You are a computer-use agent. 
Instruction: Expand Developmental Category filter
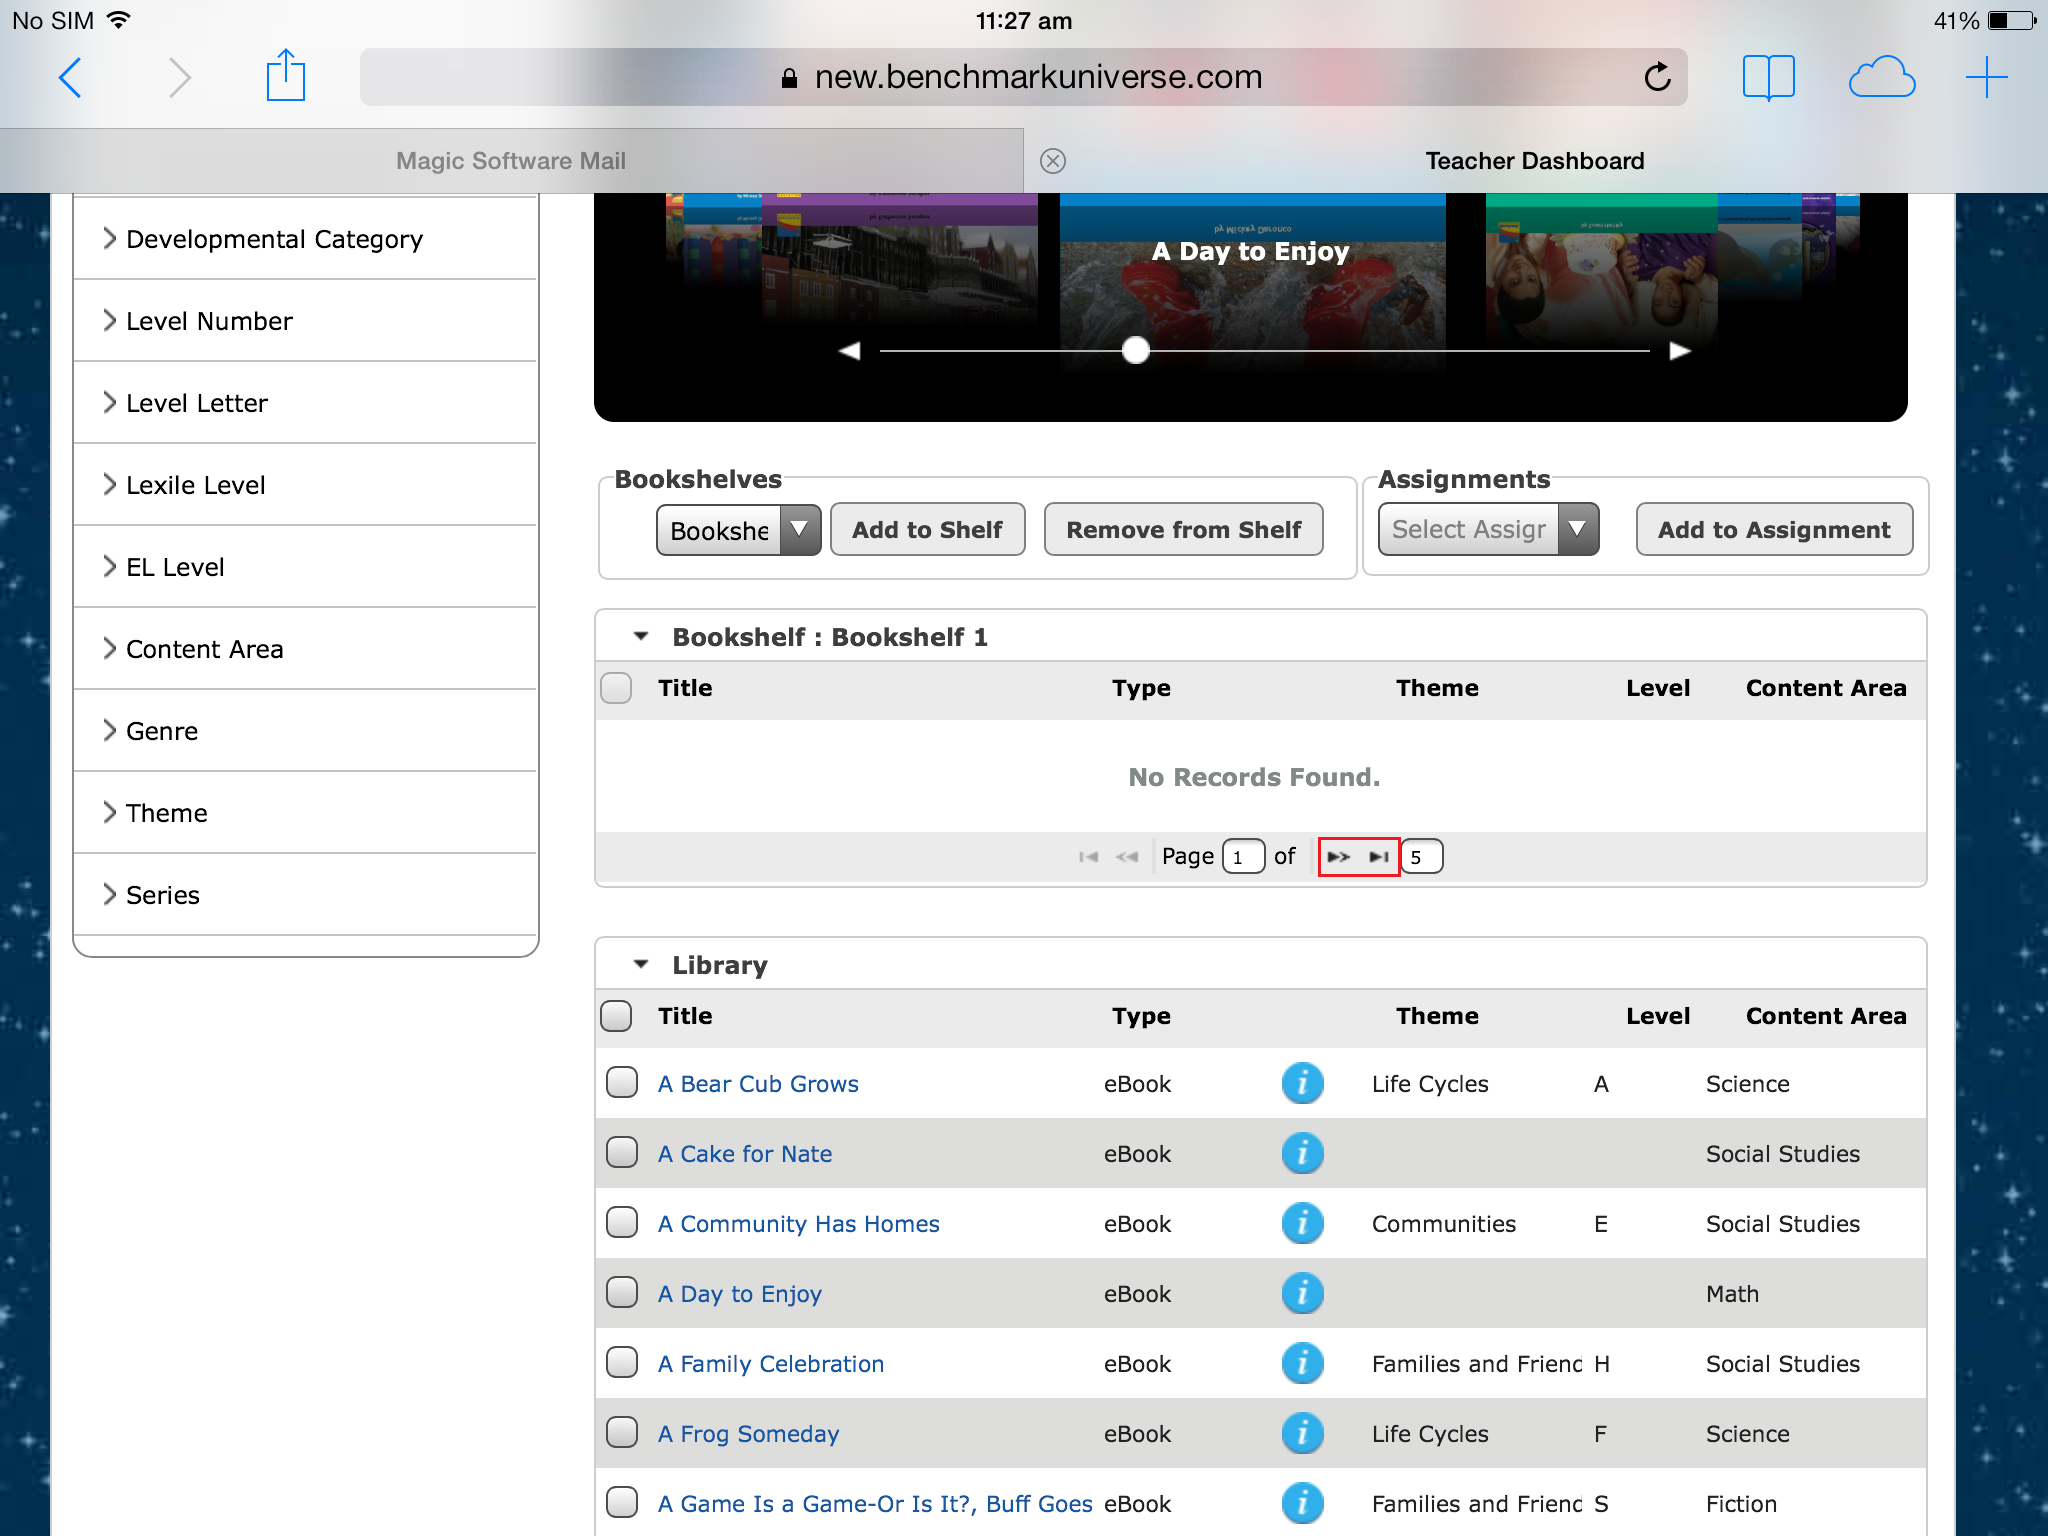point(305,239)
